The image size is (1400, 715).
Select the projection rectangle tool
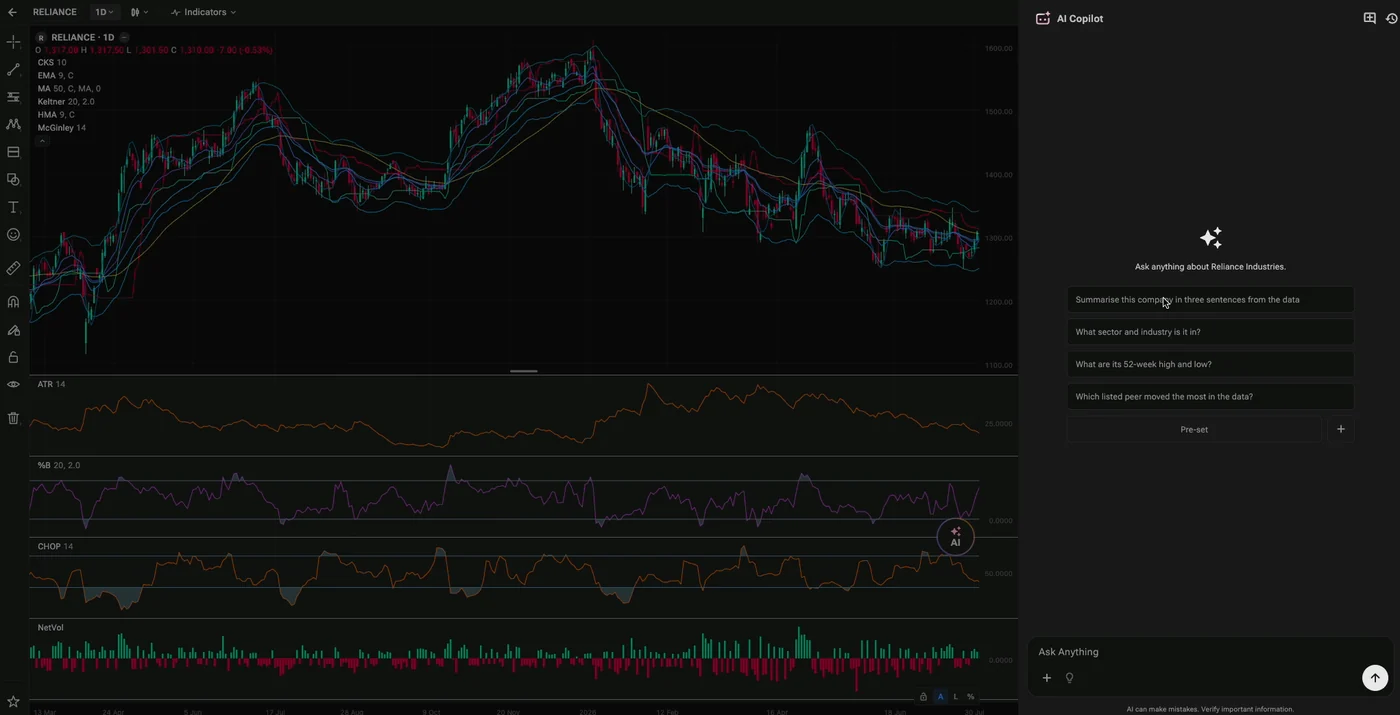click(13, 152)
